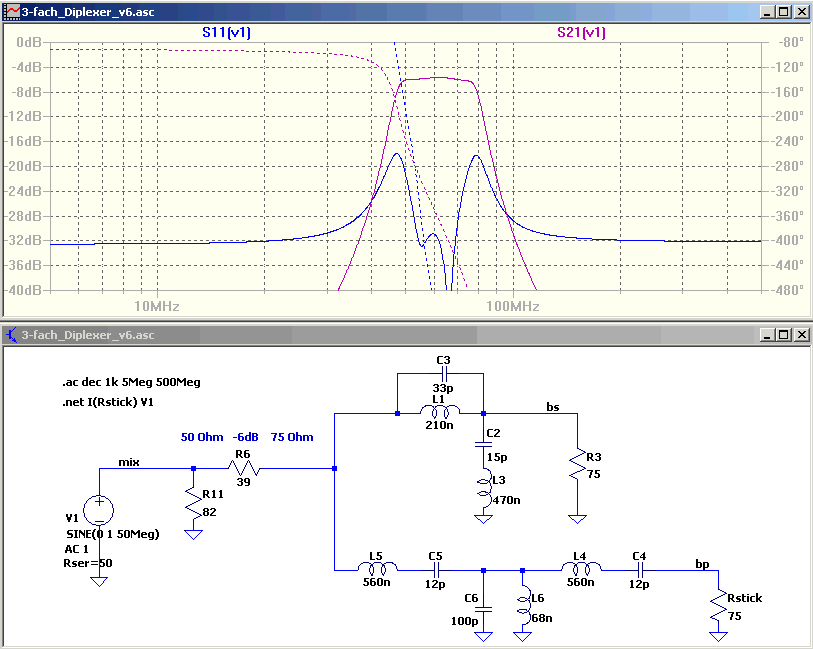Click ground symbol under Rstick
The image size is (813, 649).
tap(719, 637)
